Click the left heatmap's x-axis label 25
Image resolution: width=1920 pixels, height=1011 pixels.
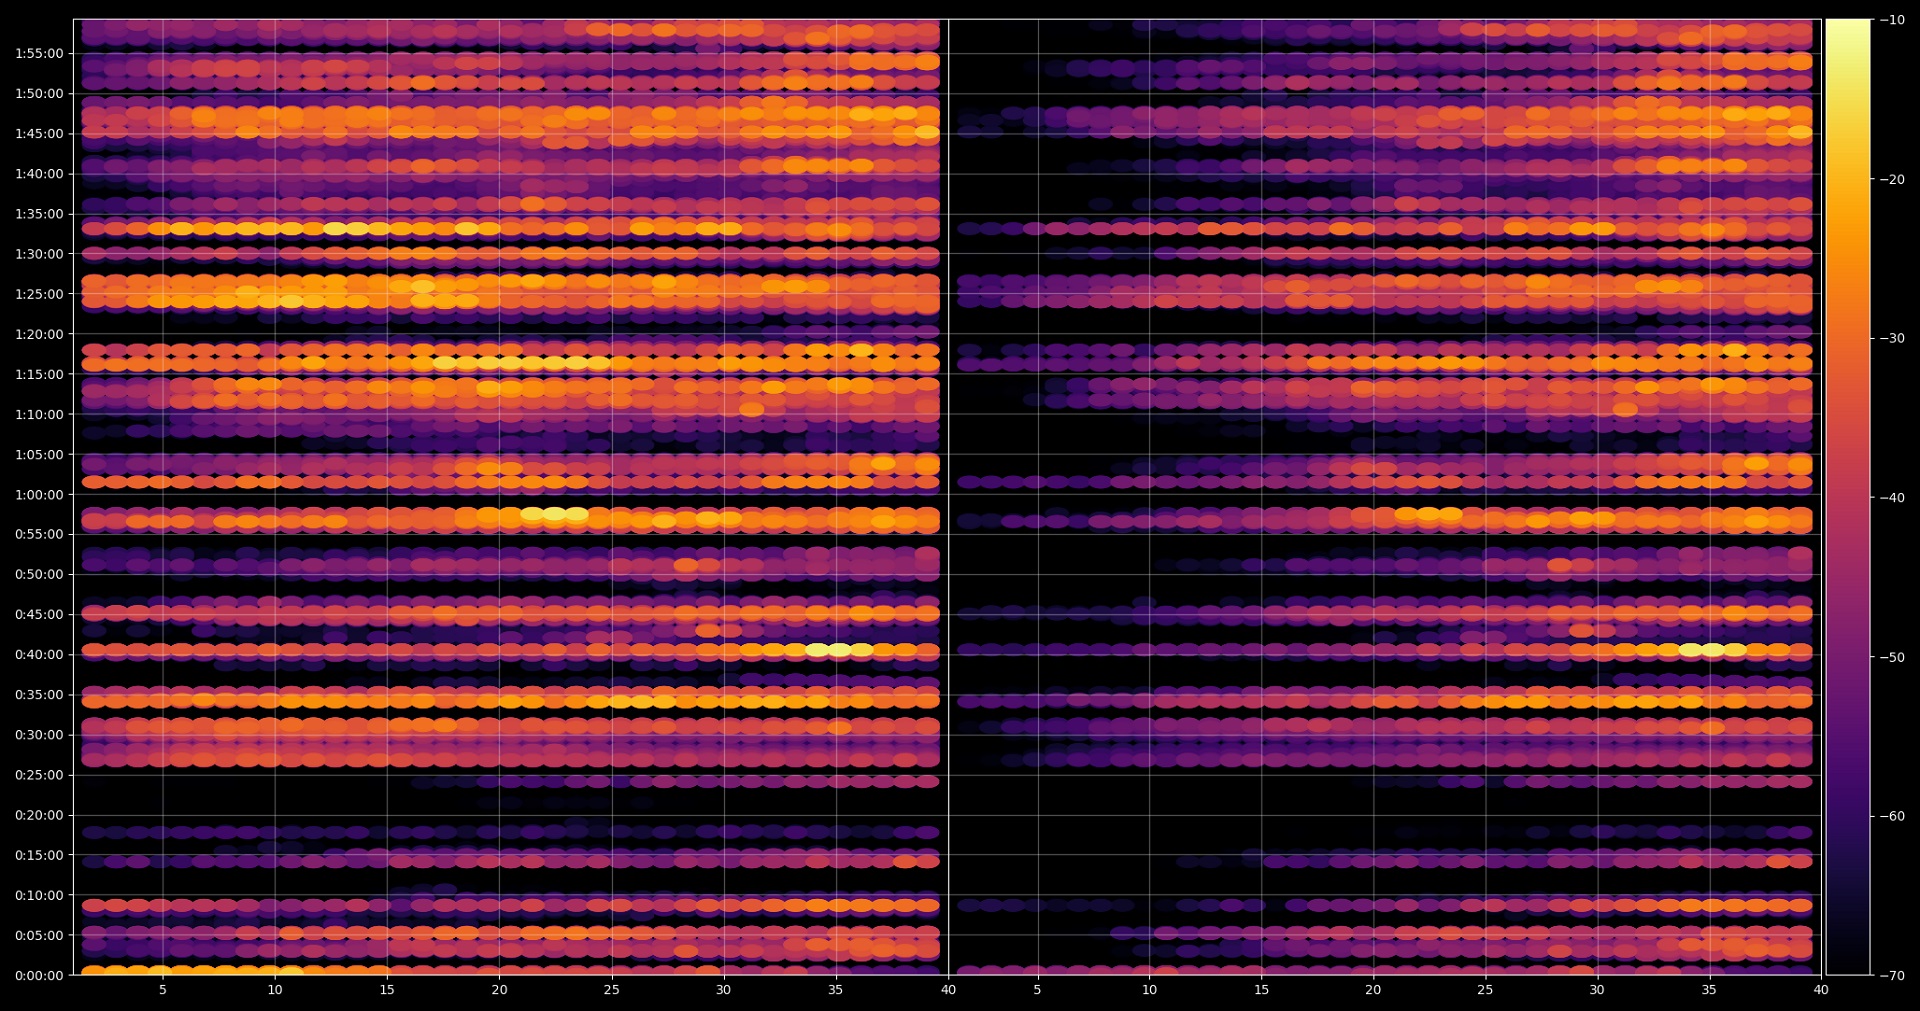[611, 990]
